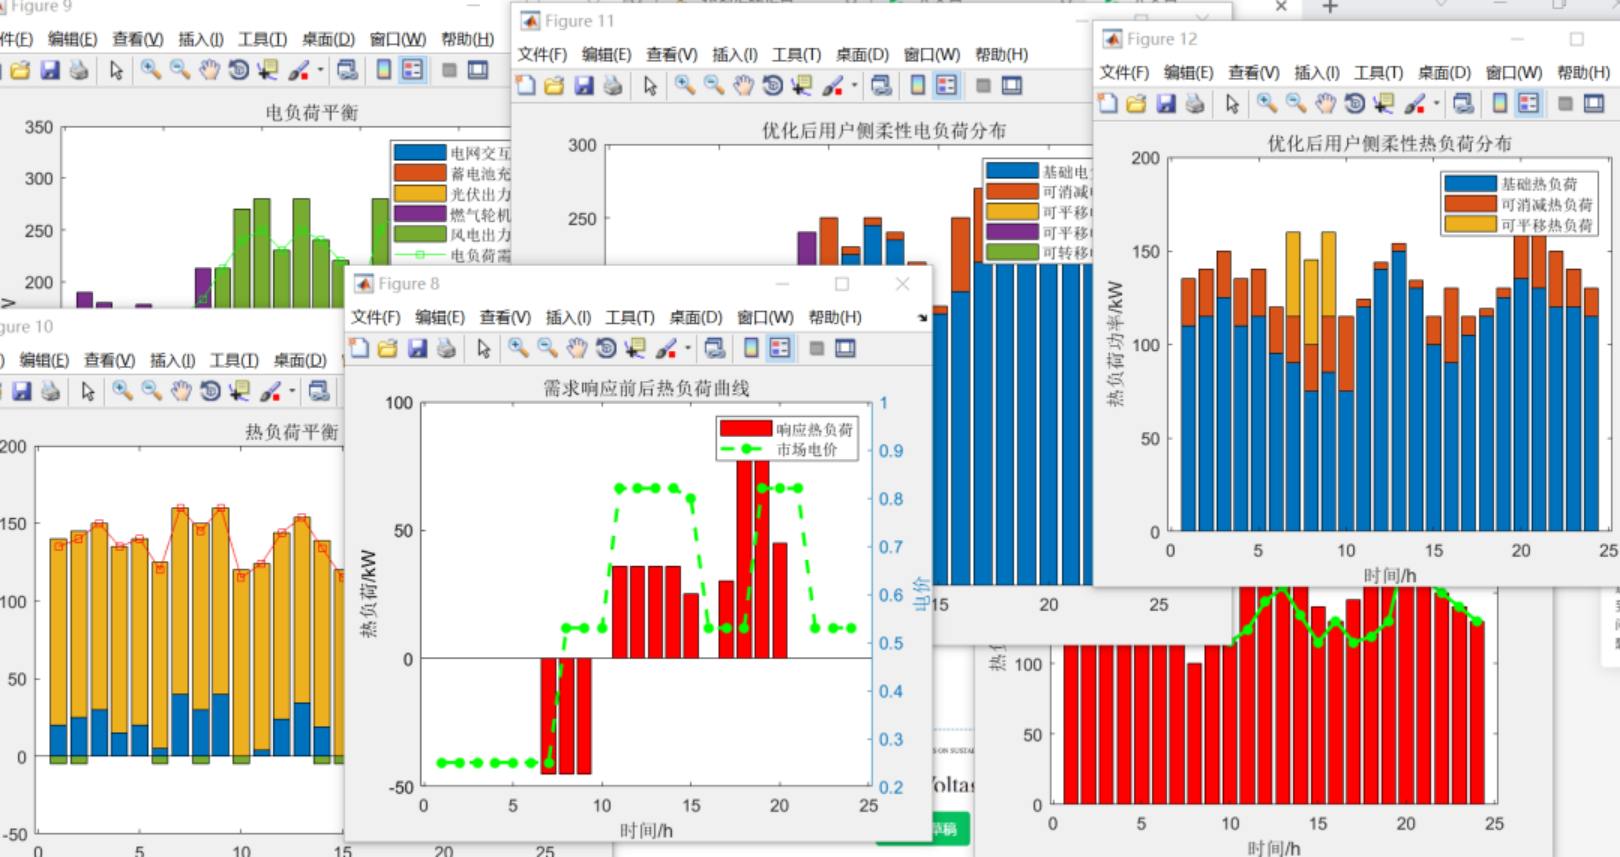Expand brush color dropdown in Figure 9
This screenshot has width=1620, height=857.
point(320,70)
